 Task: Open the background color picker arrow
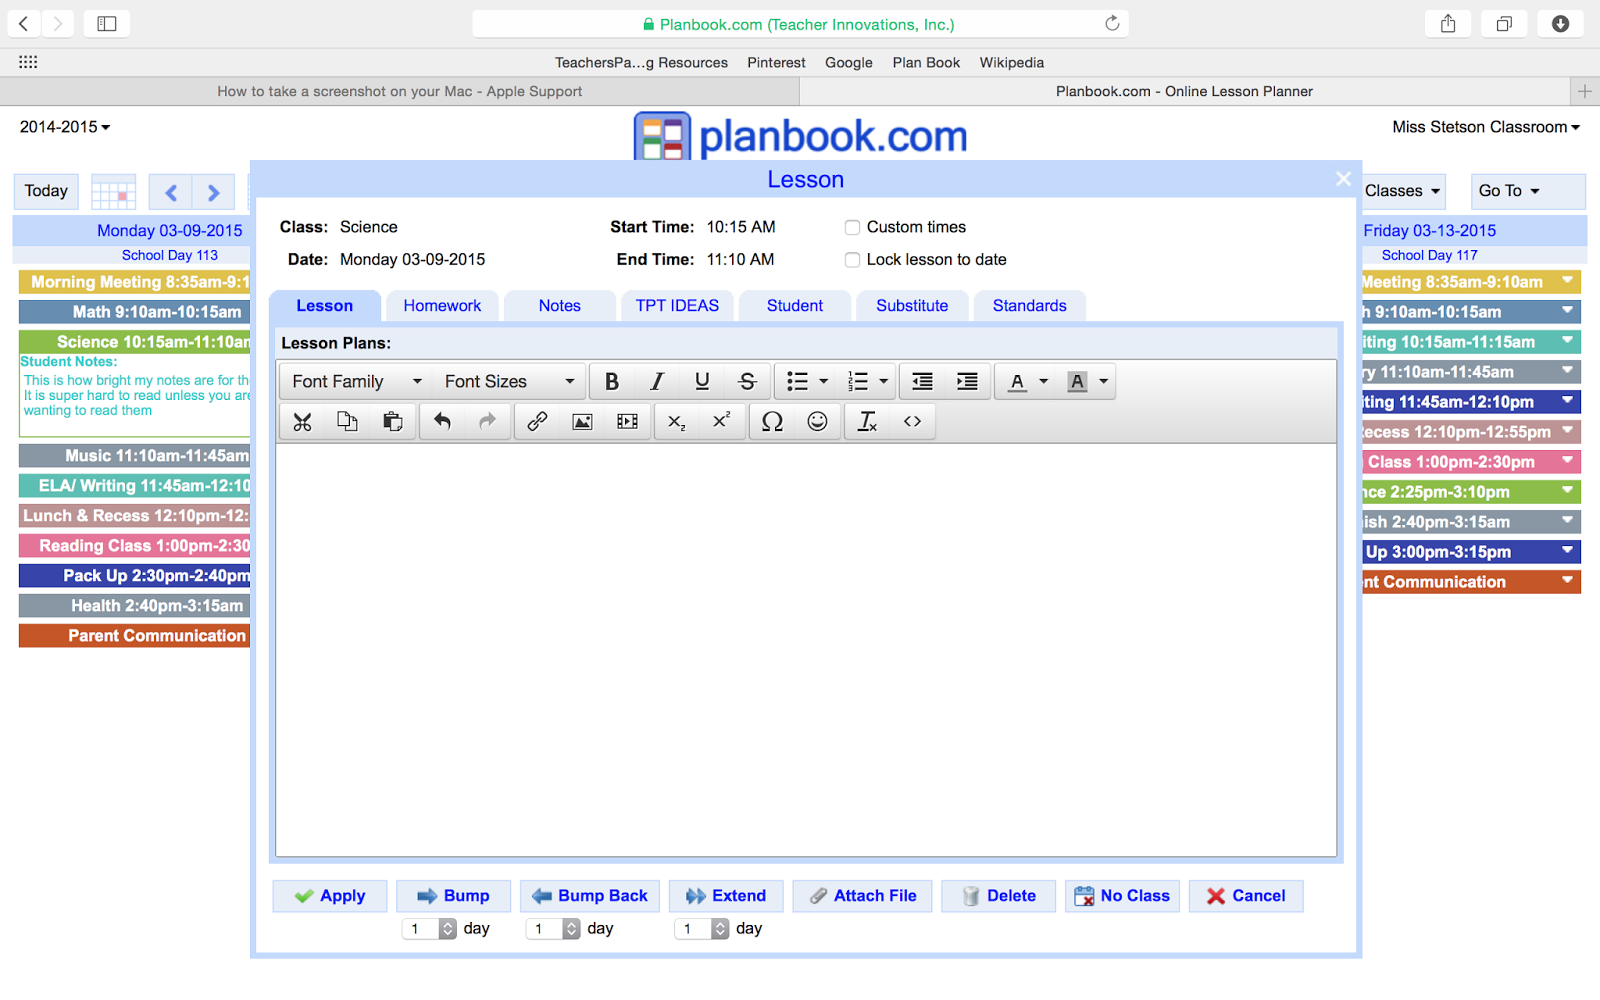point(1104,381)
